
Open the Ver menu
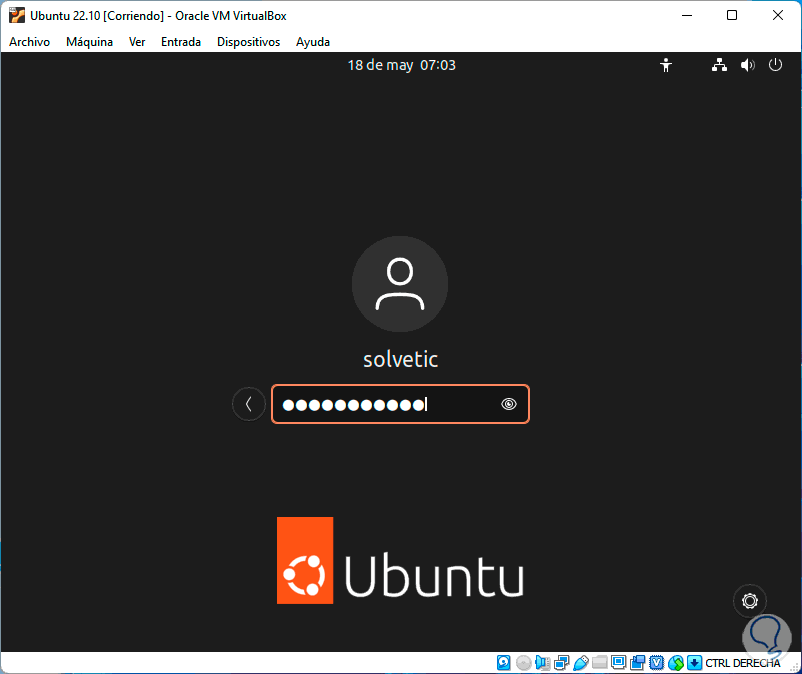coord(137,42)
